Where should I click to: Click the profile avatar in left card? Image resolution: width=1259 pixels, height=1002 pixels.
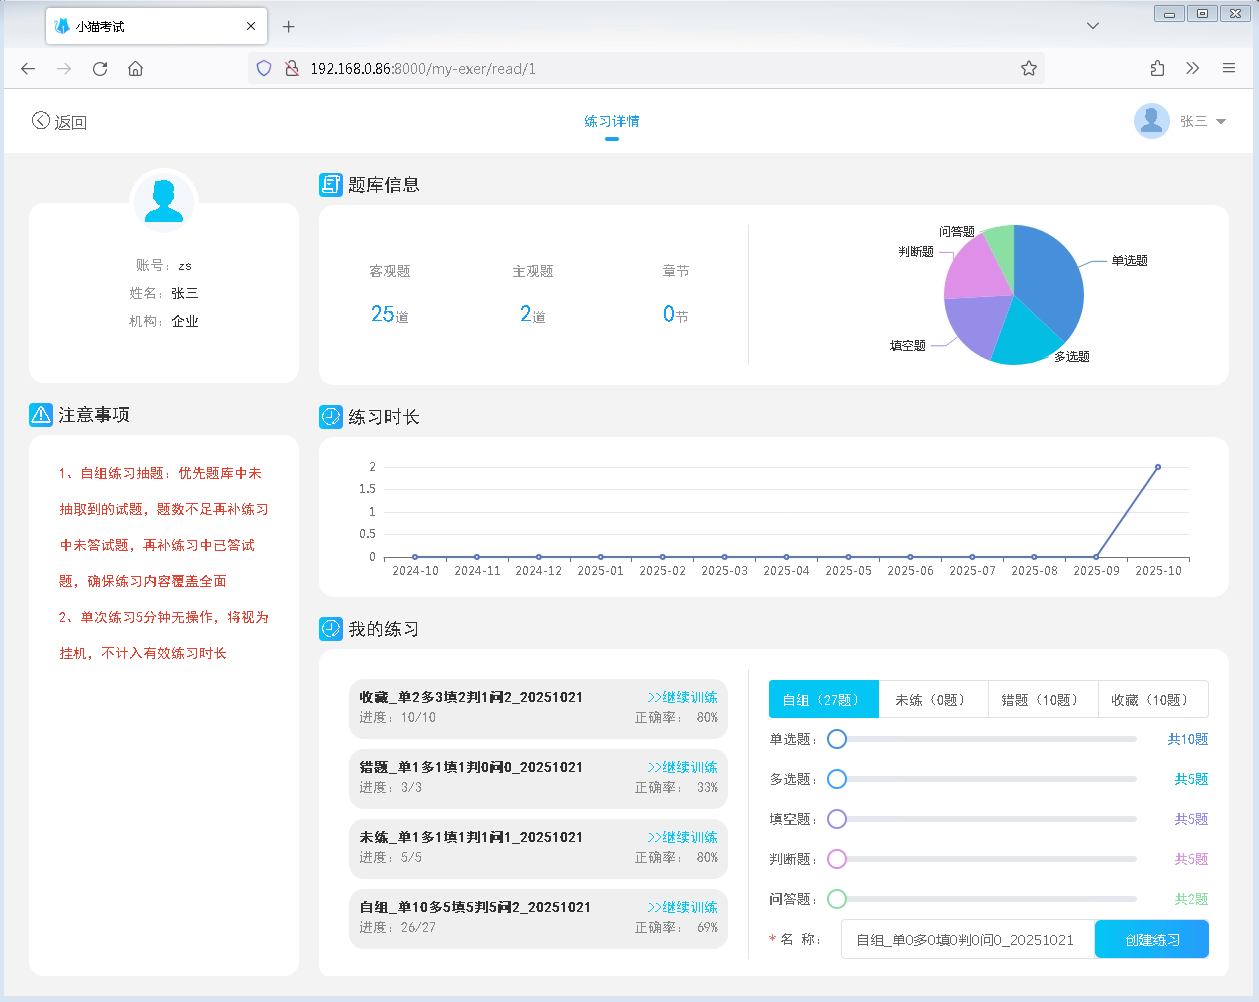(x=164, y=200)
